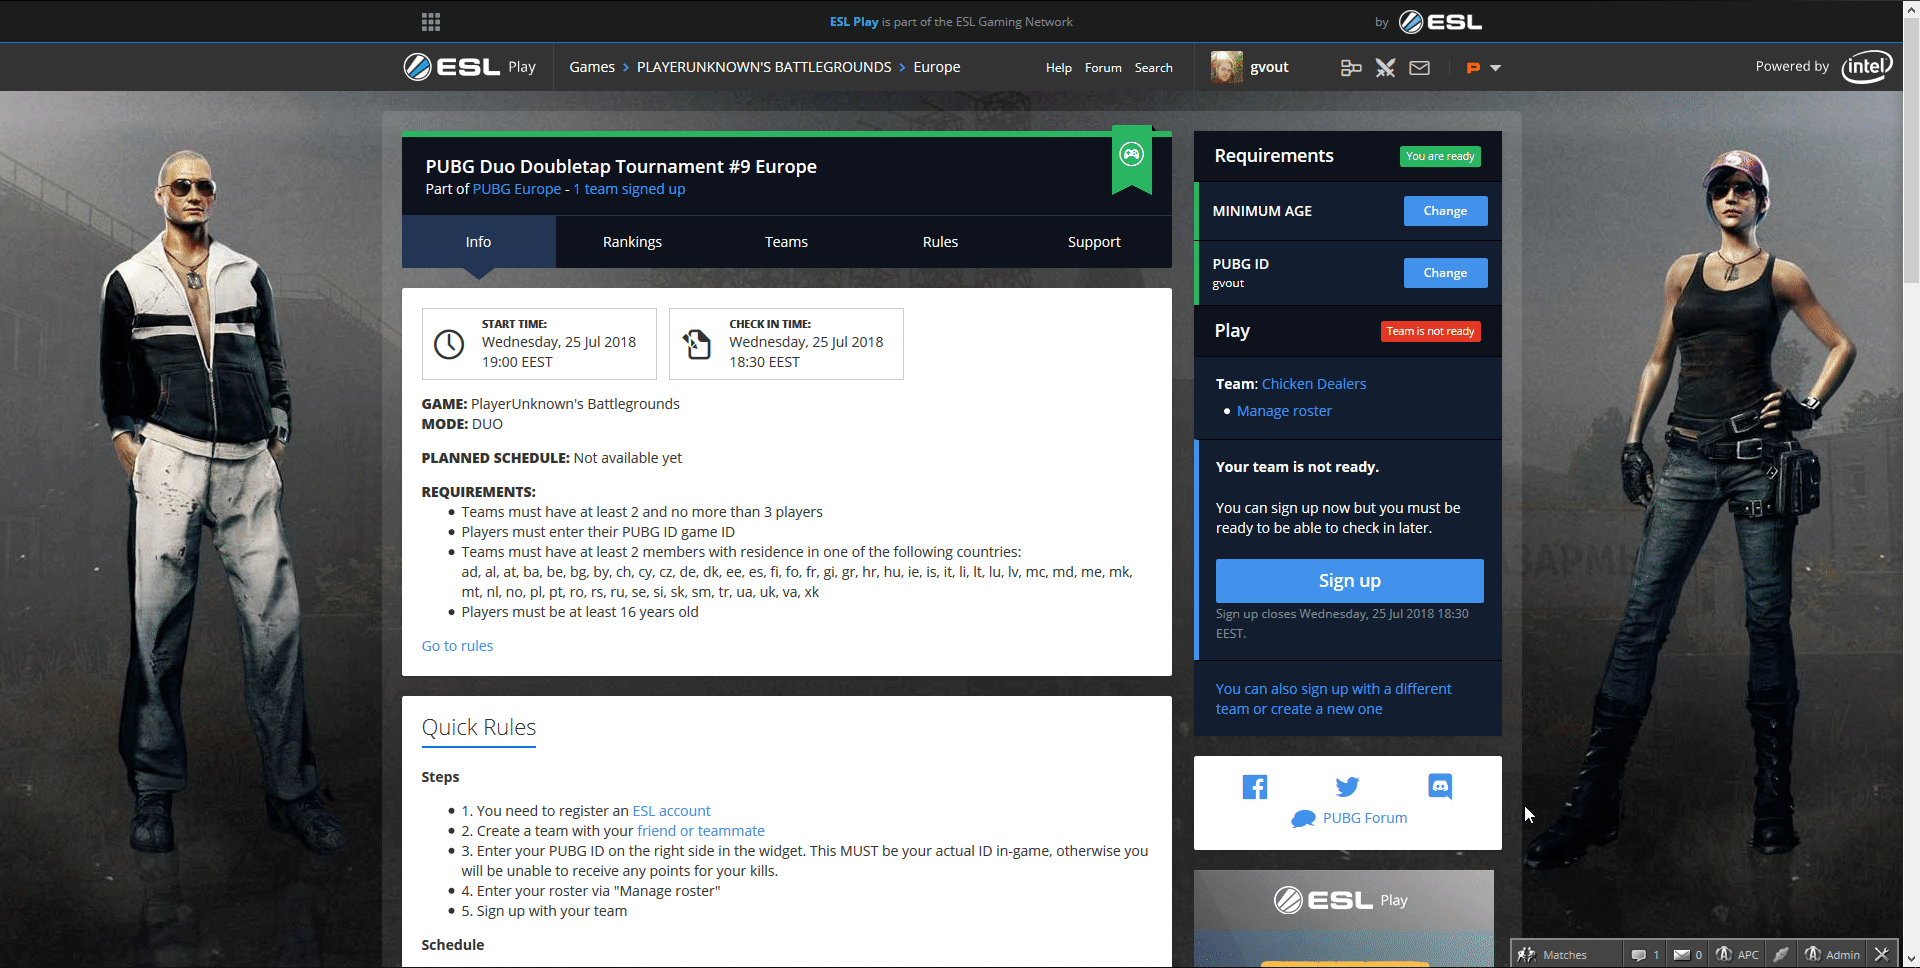
Task: Click the ESL logo at top right
Action: pos(1440,22)
